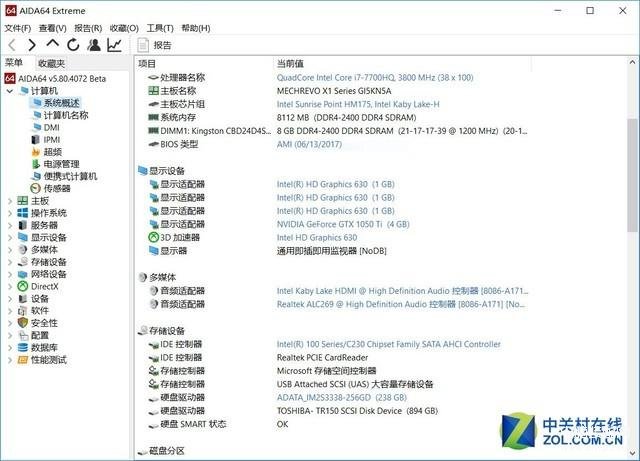Select 计算机名称 in the tree
640x461 pixels.
click(66, 115)
